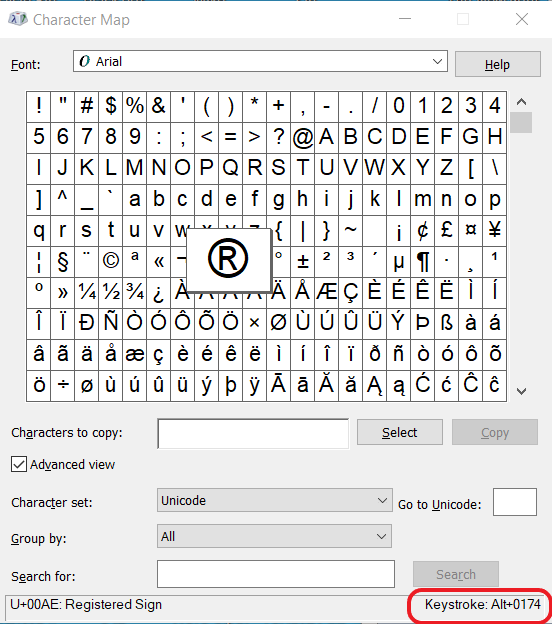Close the Character Map window
Image resolution: width=552 pixels, height=624 pixels.
(x=522, y=19)
